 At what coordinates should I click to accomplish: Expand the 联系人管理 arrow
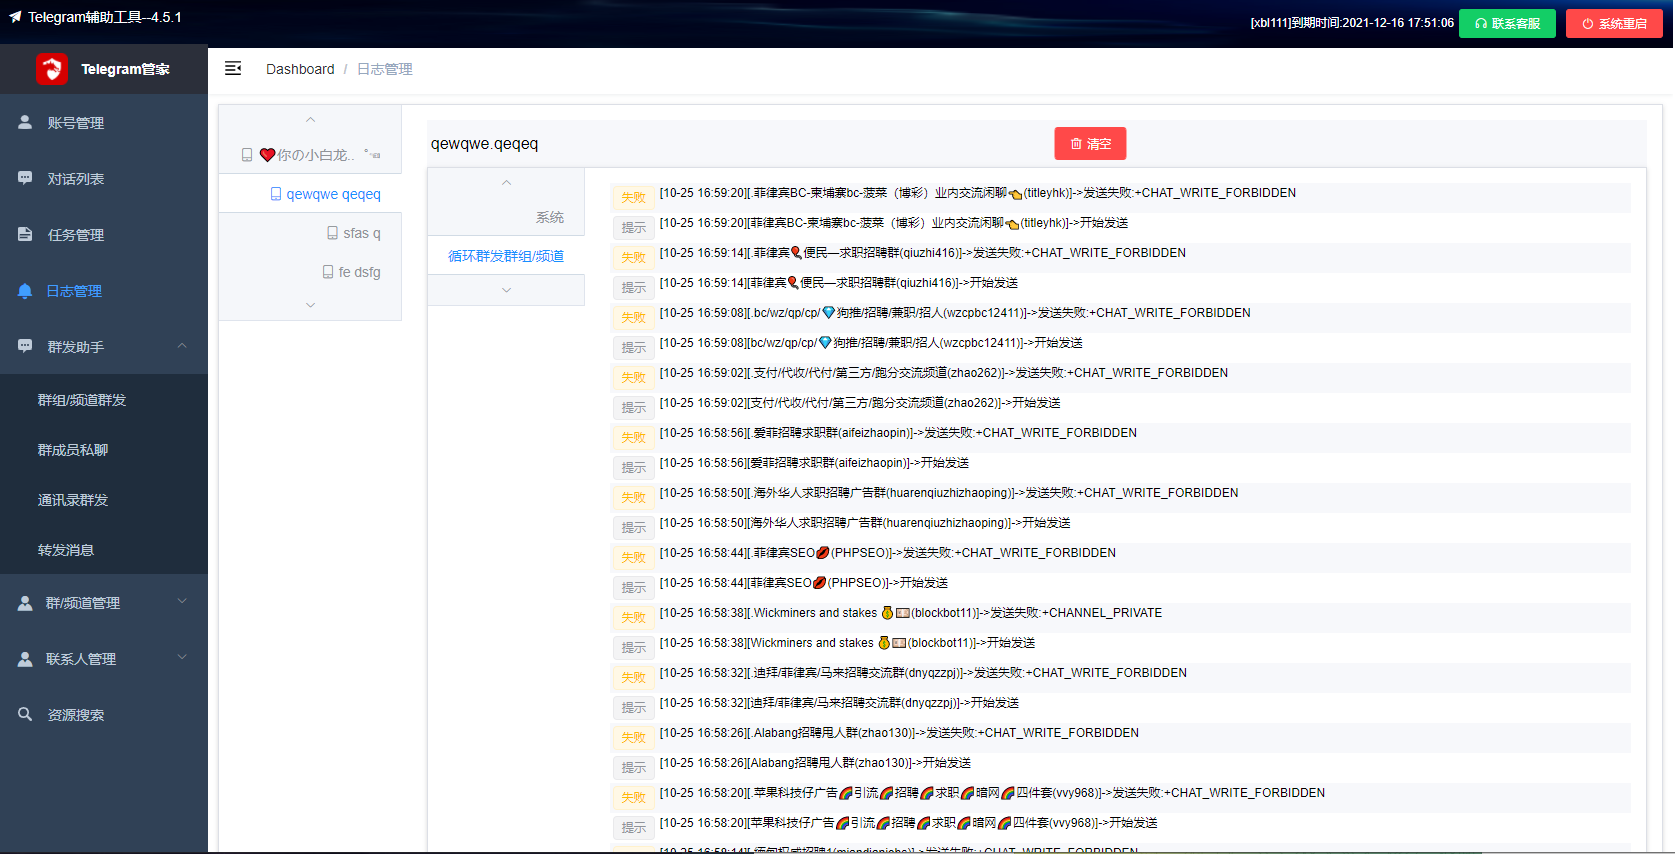pyautogui.click(x=182, y=658)
